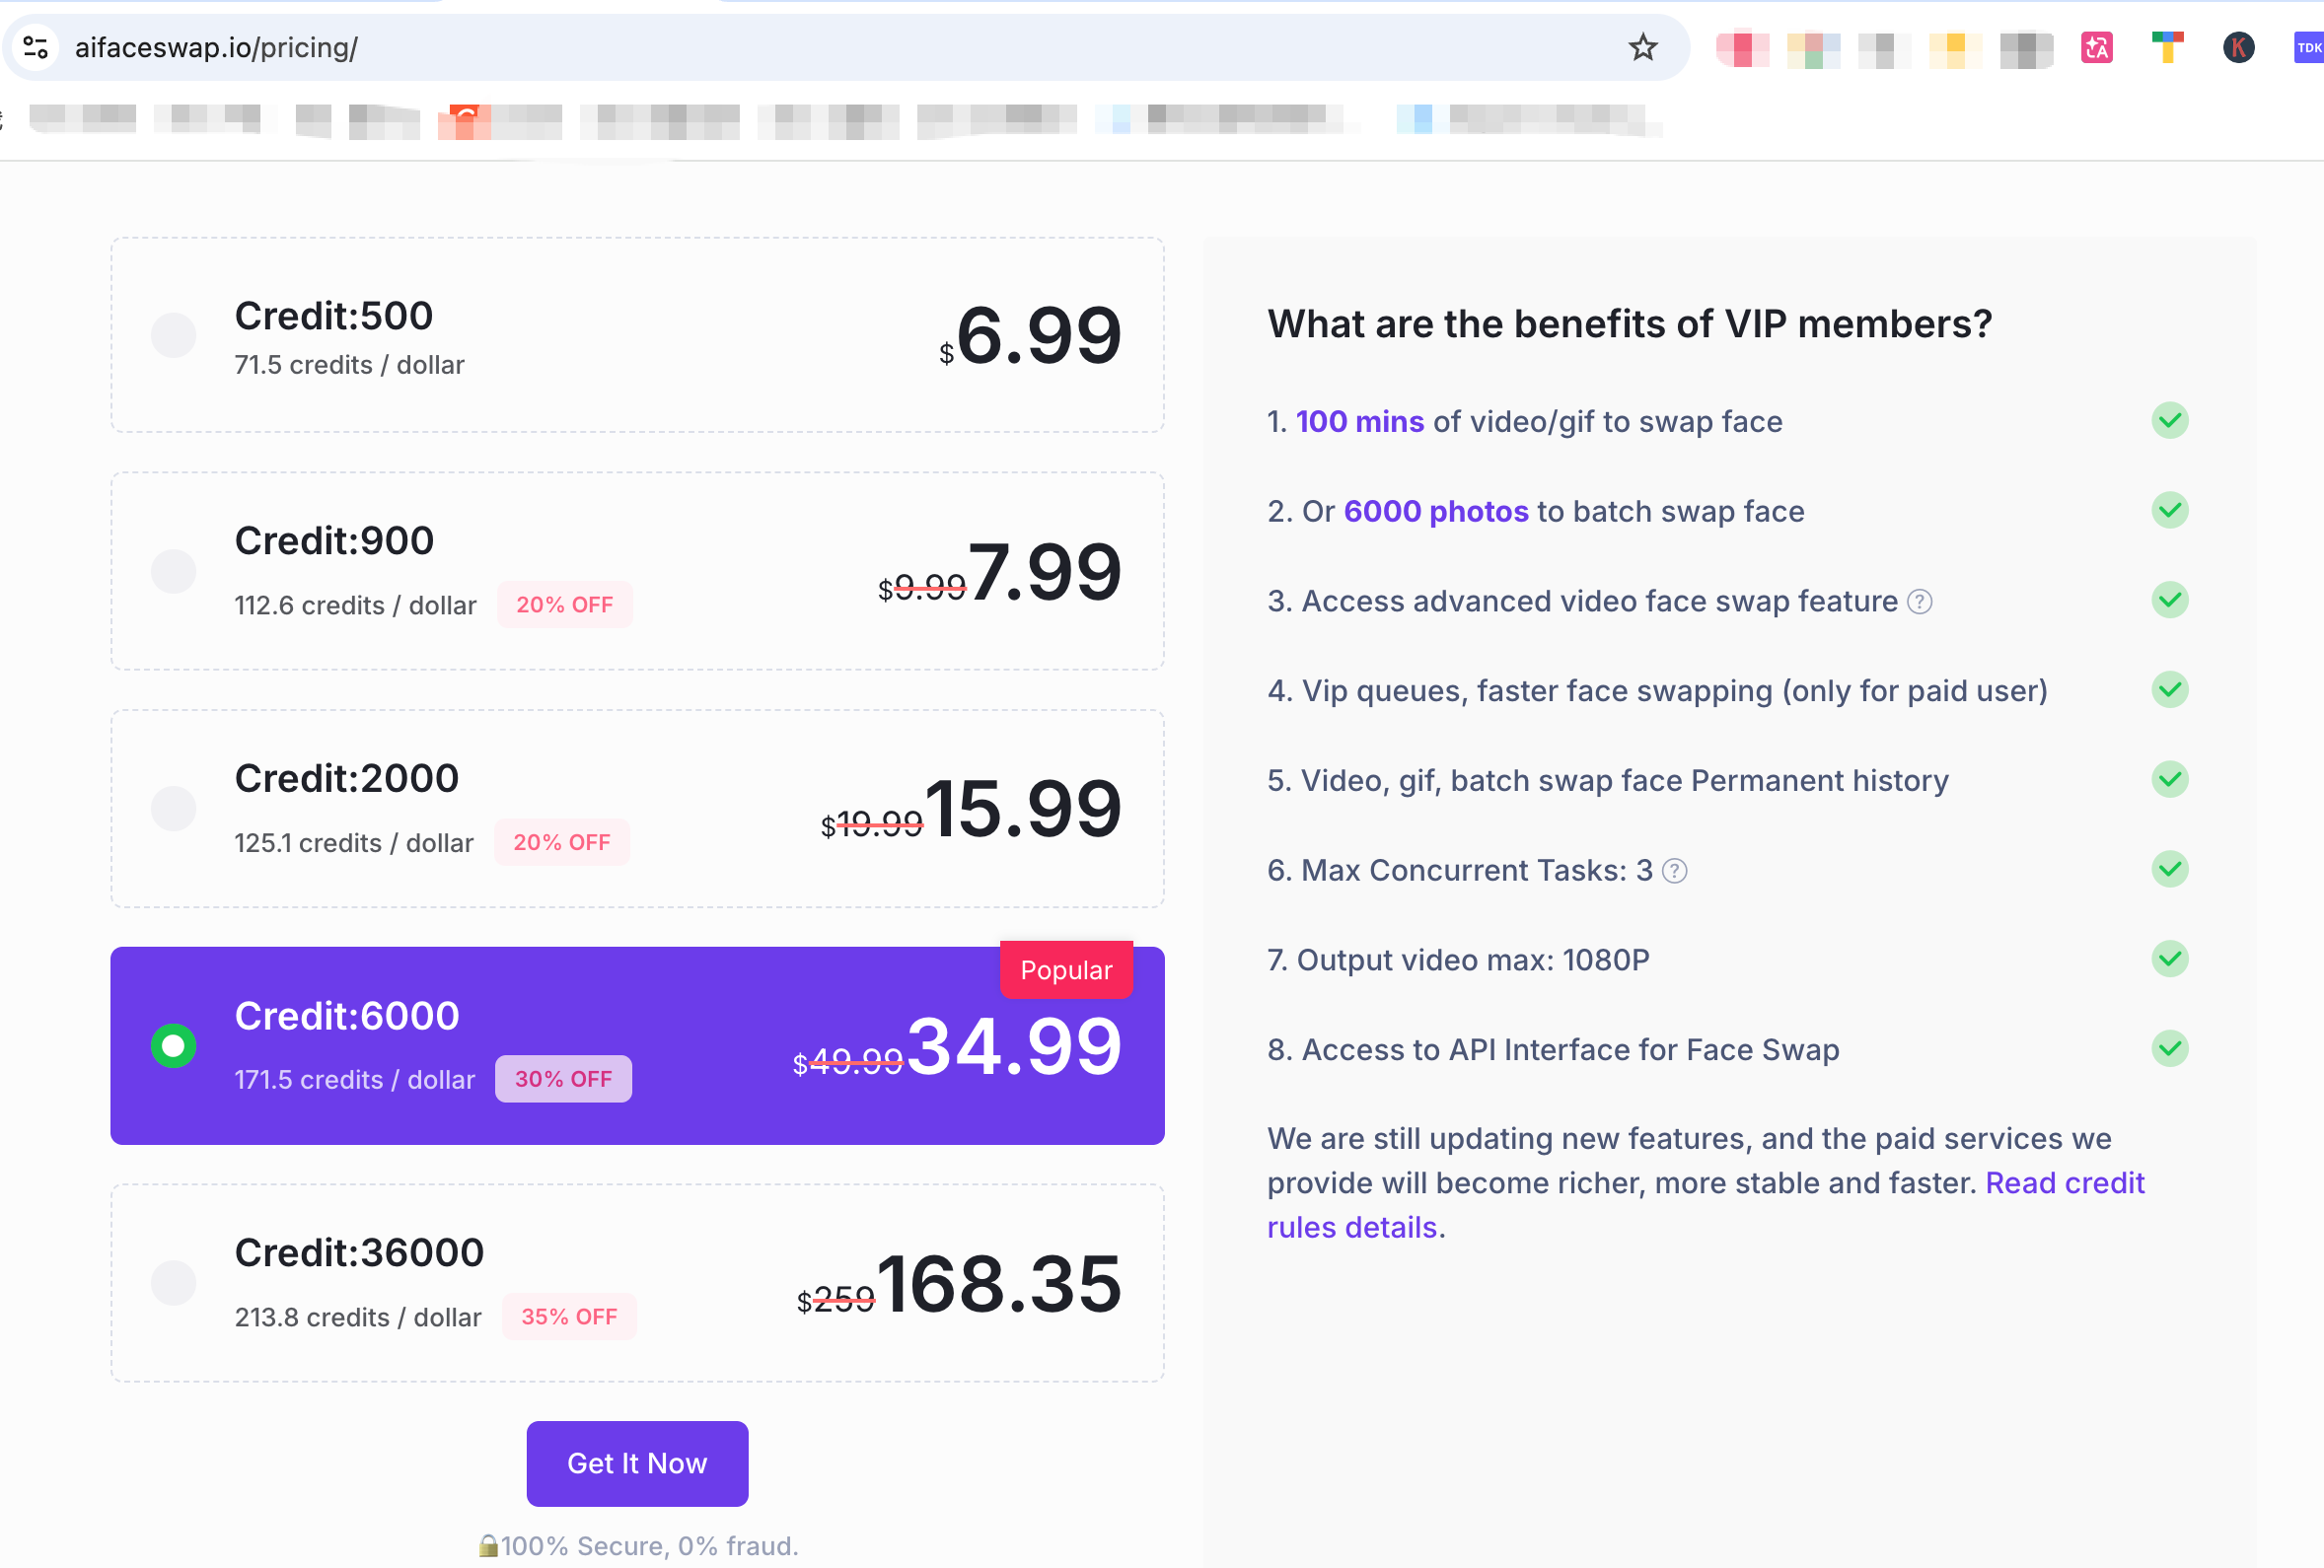Click the check icon beside 6000 photos benefit
The width and height of the screenshot is (2324, 1568).
[2169, 511]
